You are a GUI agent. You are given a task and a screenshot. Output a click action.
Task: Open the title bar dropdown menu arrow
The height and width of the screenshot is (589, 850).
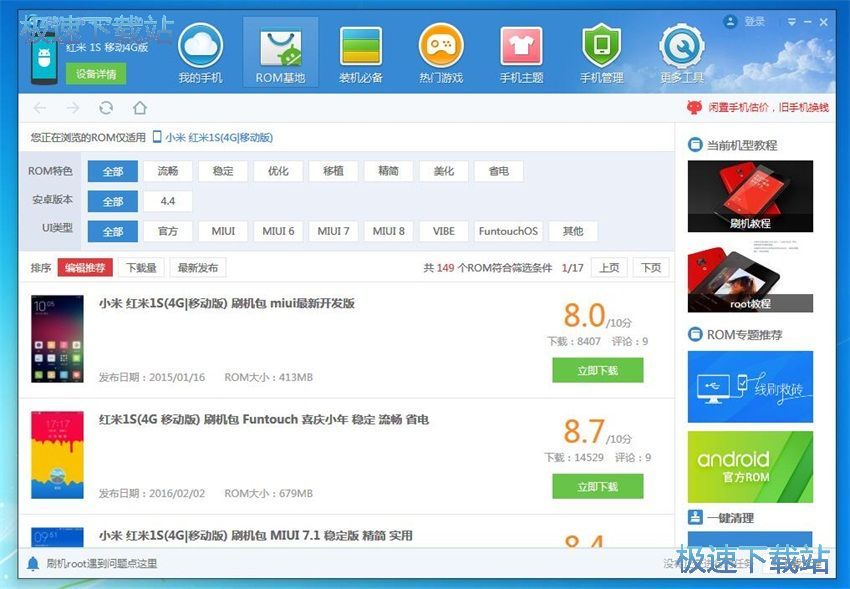click(791, 22)
